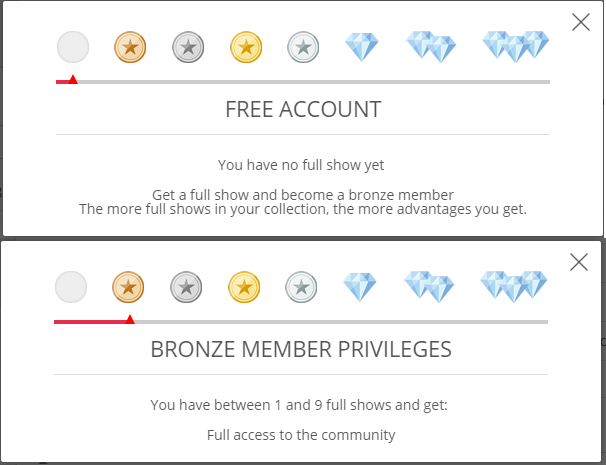Select pale platinum star medal in Free Account panel
Viewport: 606px width, 465px height.
pyautogui.click(x=302, y=46)
